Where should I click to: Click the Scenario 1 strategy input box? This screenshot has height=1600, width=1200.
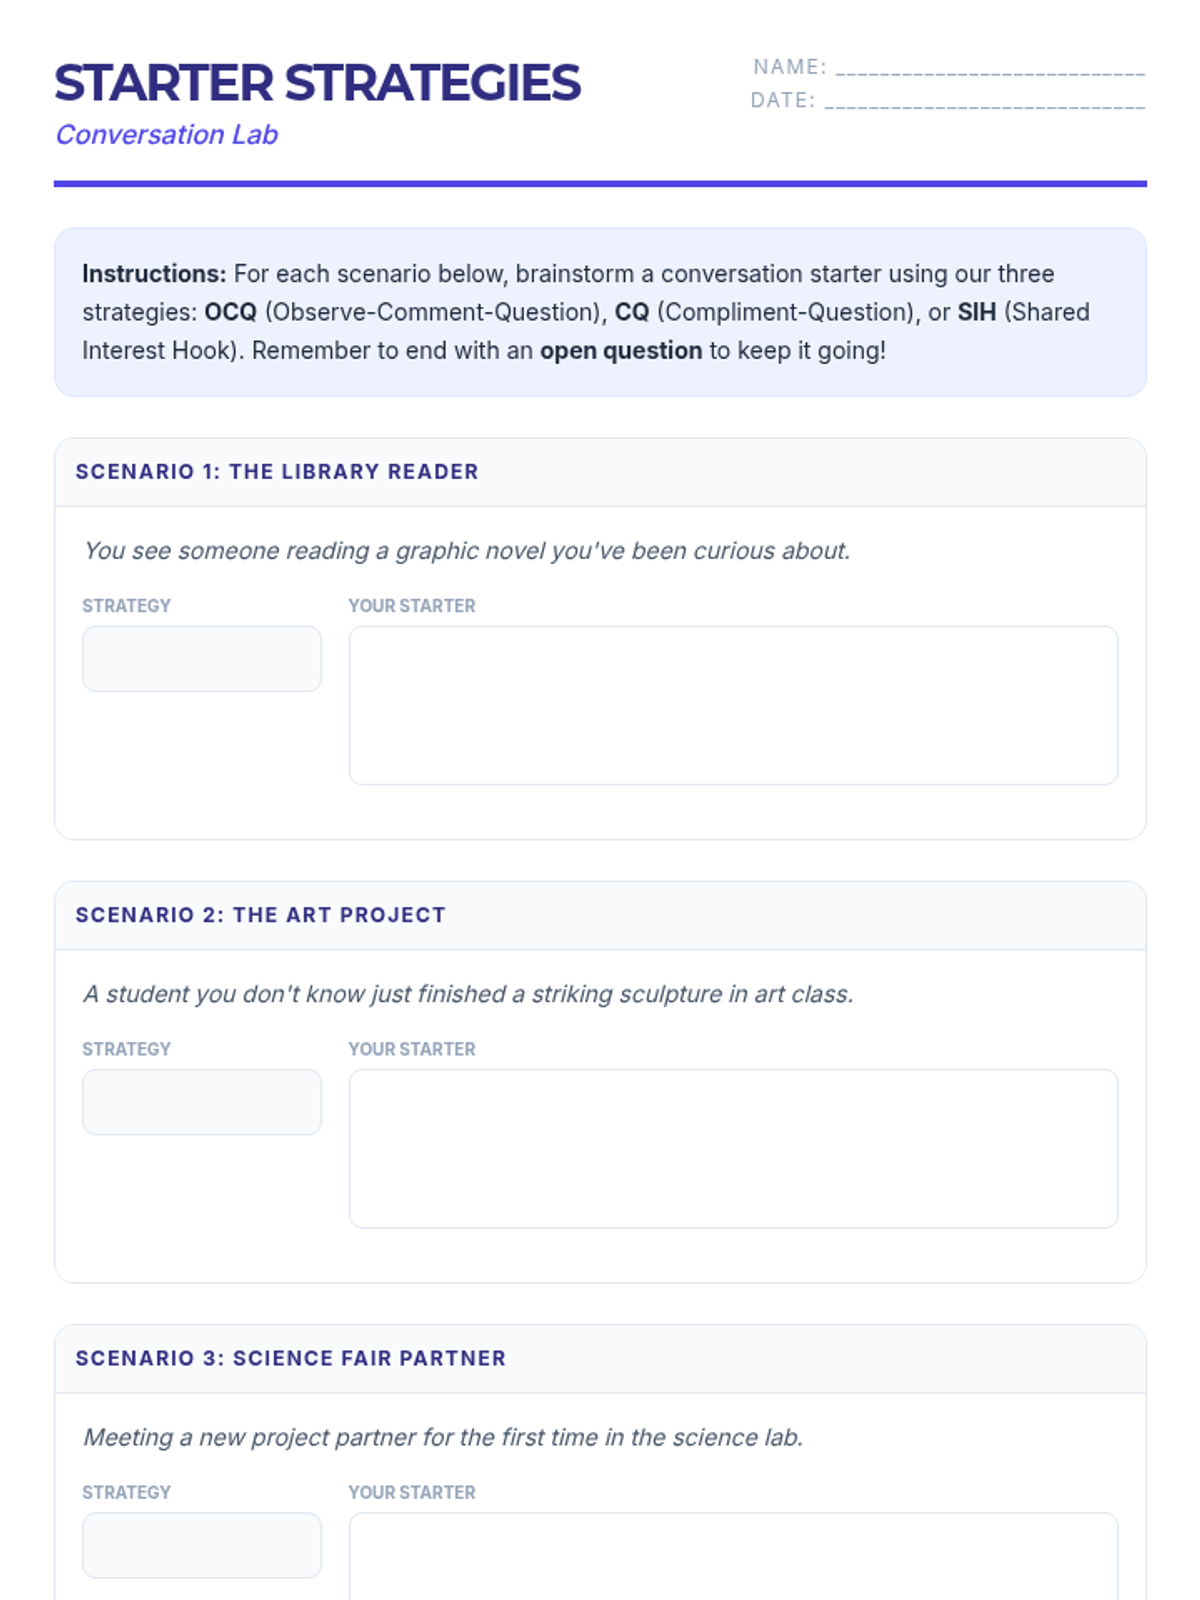[202, 659]
